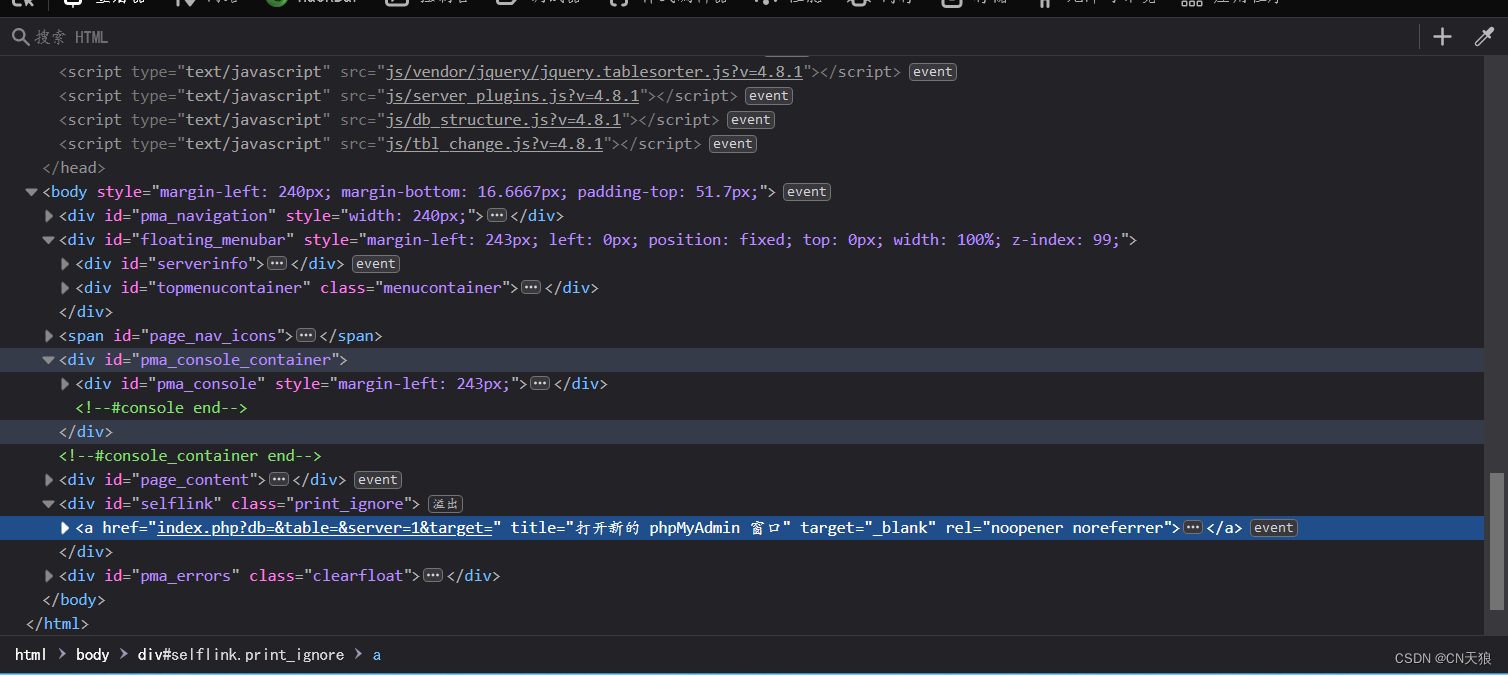1508x675 pixels.
Task: Expand the pma_errors div node
Action: [49, 576]
